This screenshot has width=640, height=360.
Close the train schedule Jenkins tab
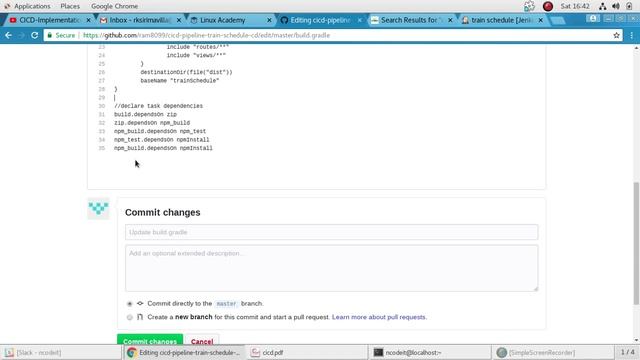pos(540,20)
